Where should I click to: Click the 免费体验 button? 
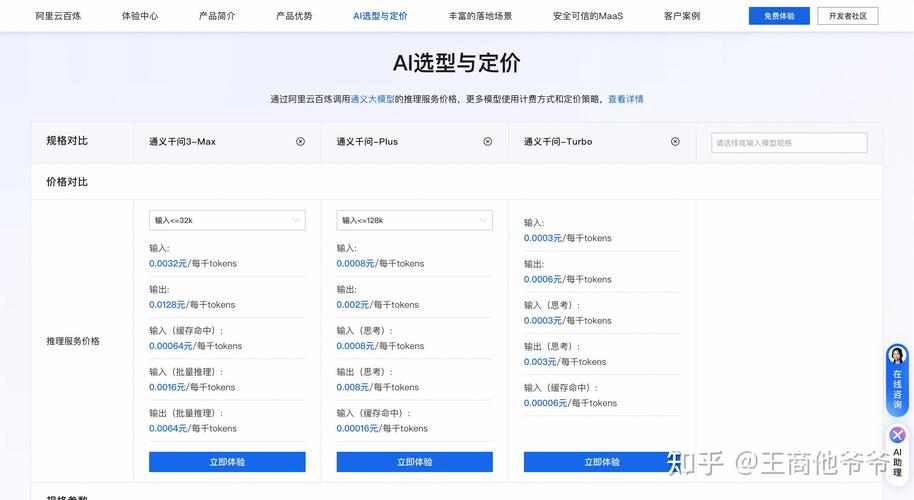[779, 16]
